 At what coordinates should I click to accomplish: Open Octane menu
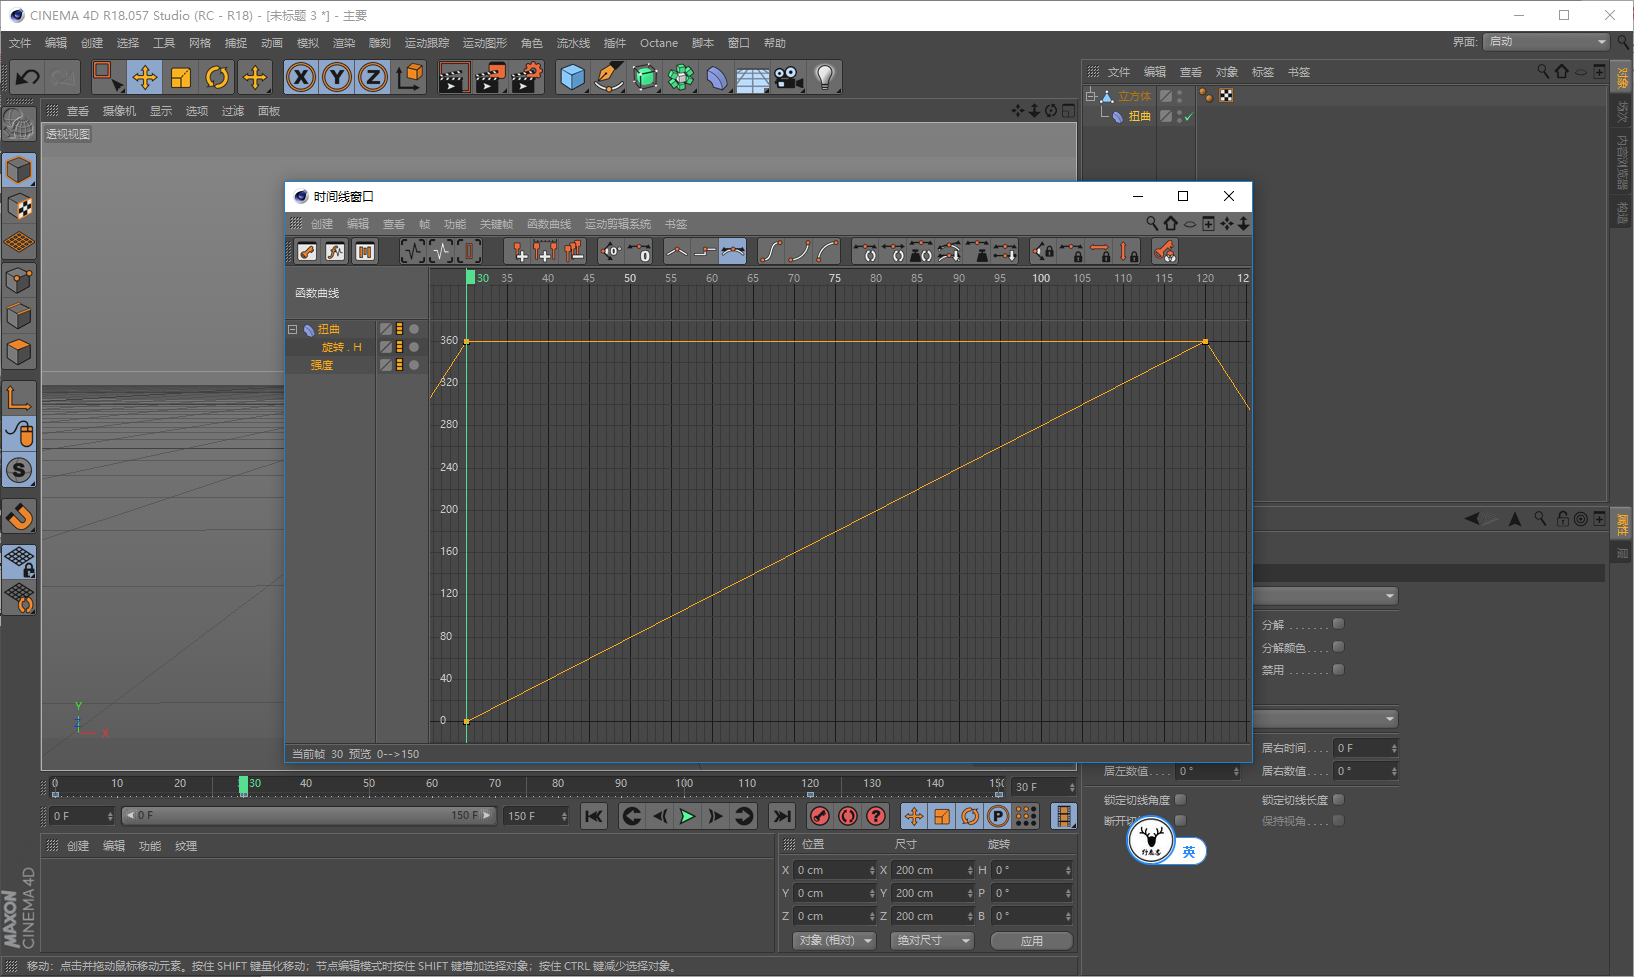point(659,43)
